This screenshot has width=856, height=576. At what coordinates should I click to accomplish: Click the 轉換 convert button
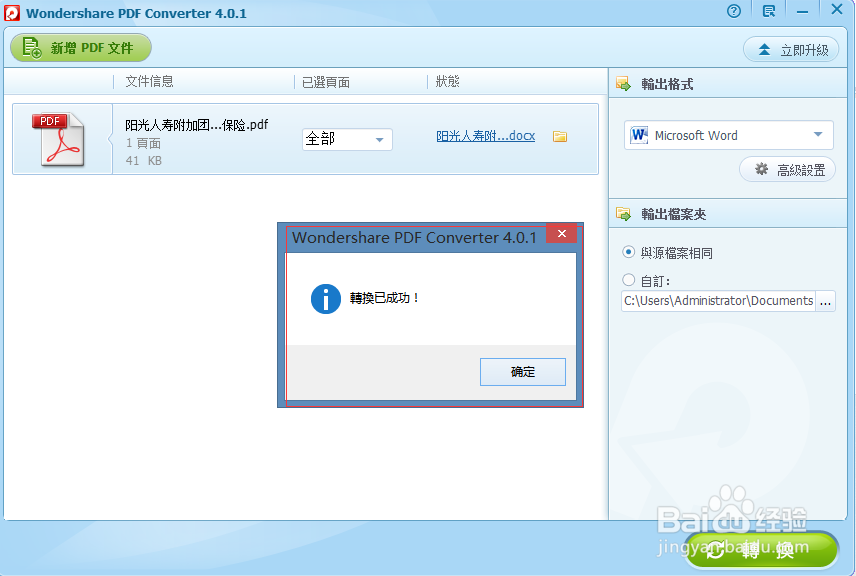tap(762, 549)
